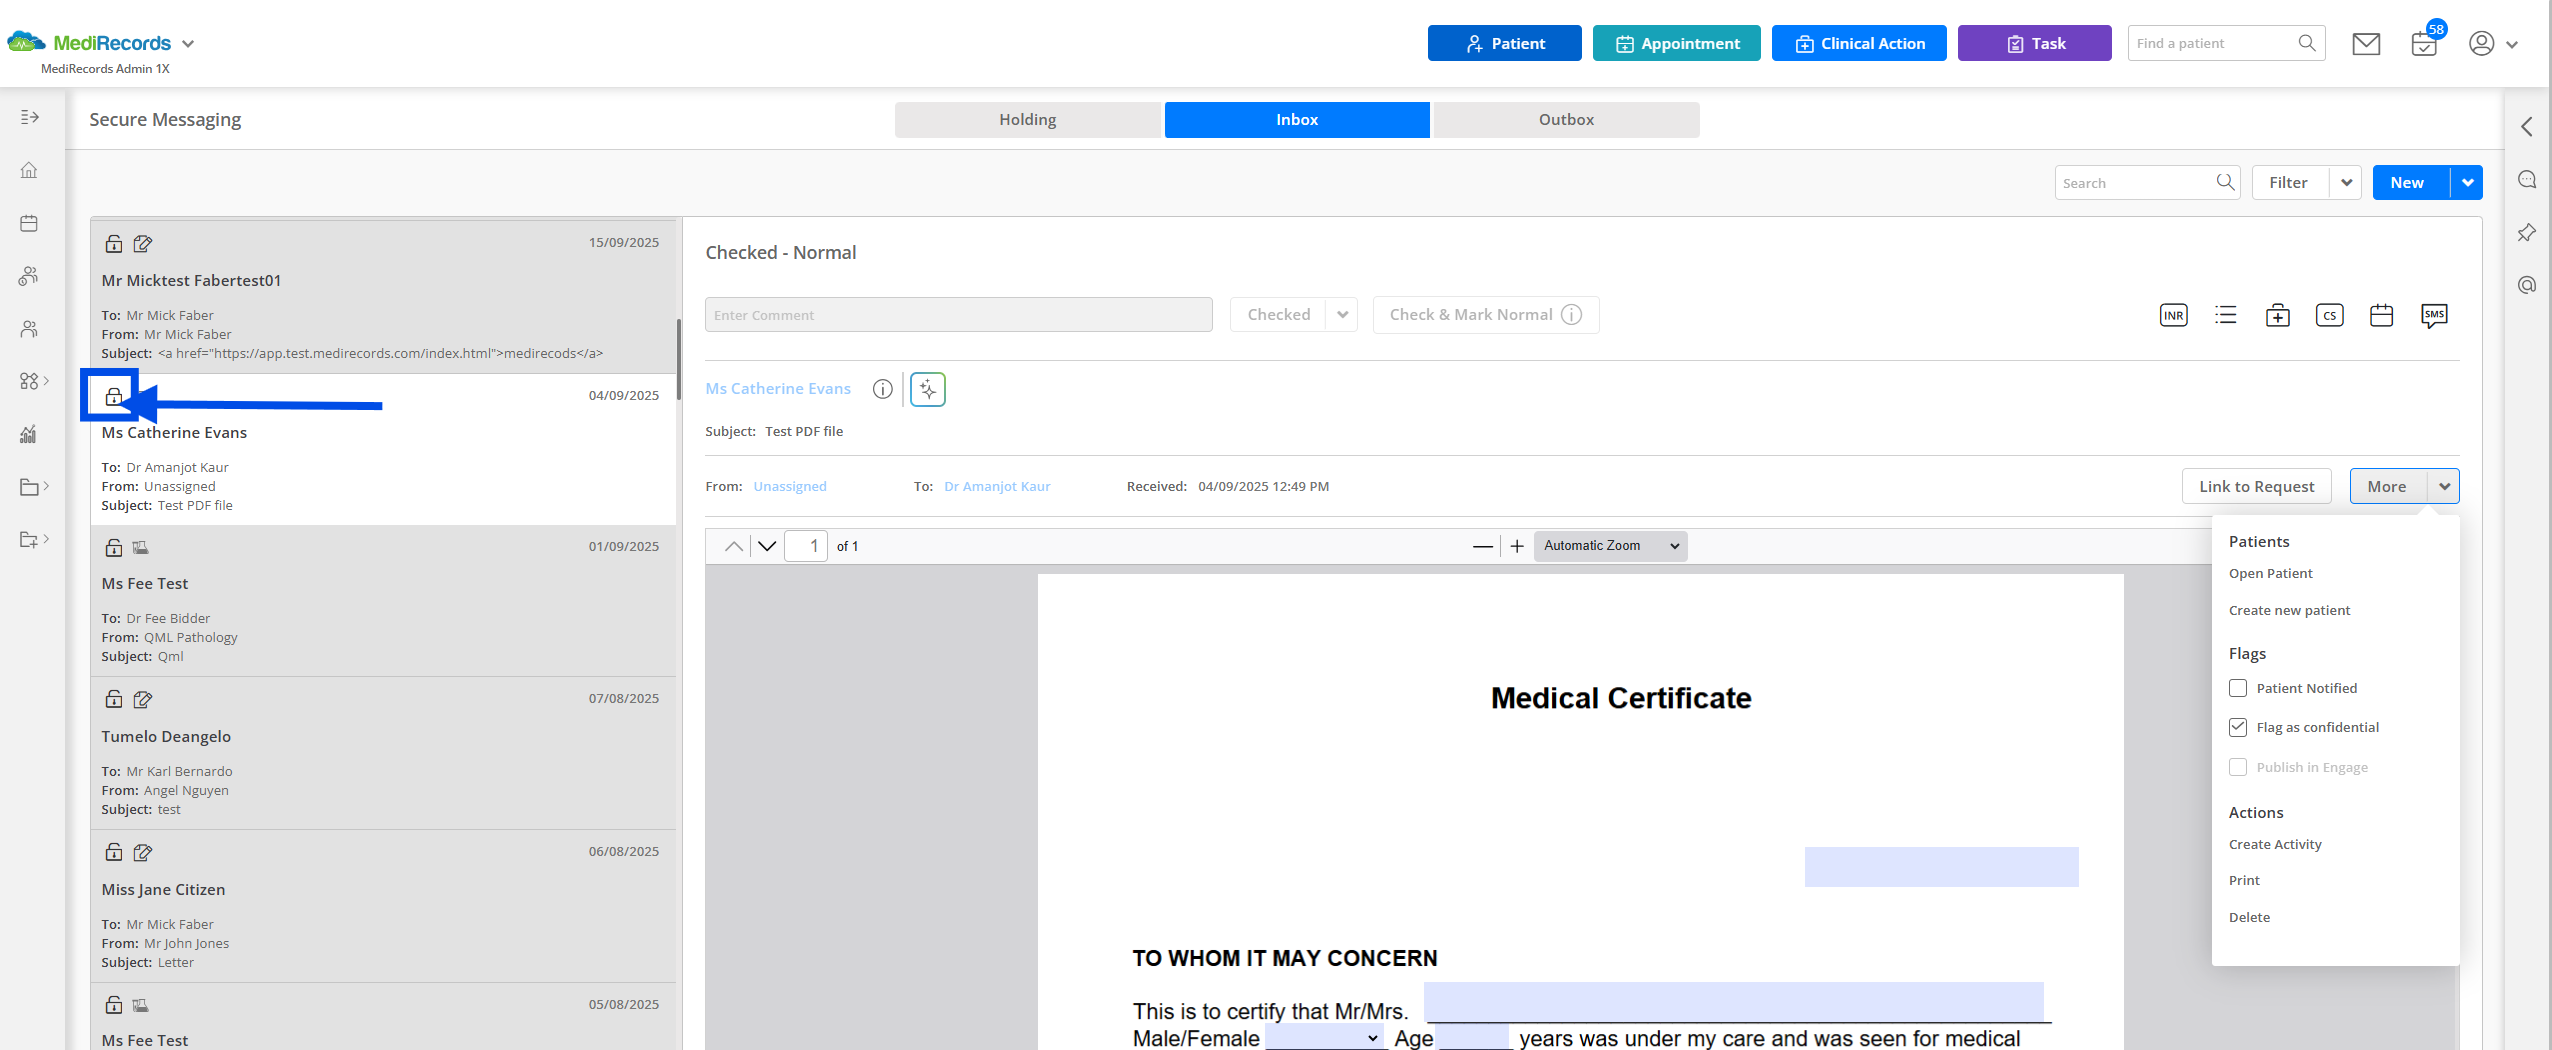Click the Check & Mark Normal button
The width and height of the screenshot is (2552, 1050).
[x=1485, y=315]
